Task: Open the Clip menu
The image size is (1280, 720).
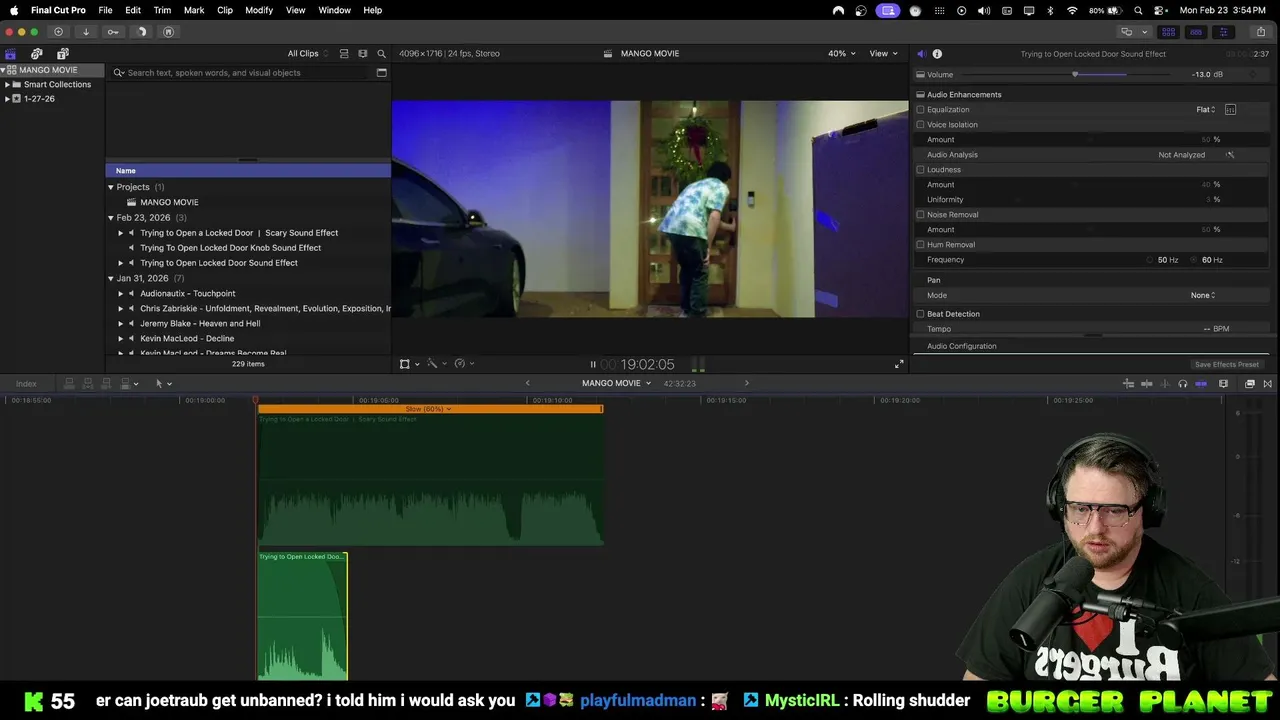Action: click(225, 10)
